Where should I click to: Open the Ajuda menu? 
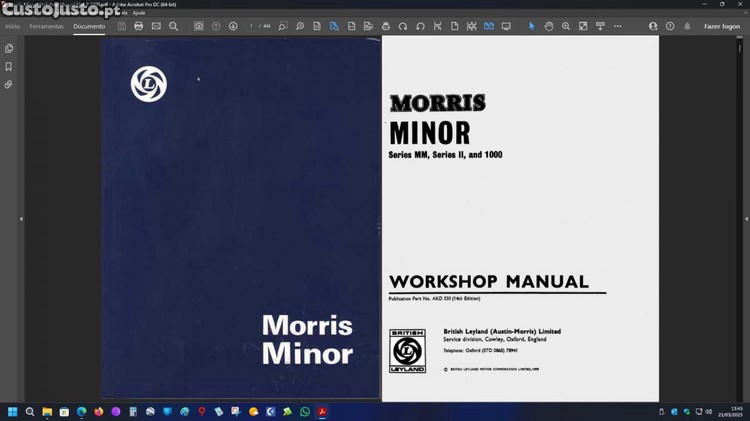coord(139,12)
